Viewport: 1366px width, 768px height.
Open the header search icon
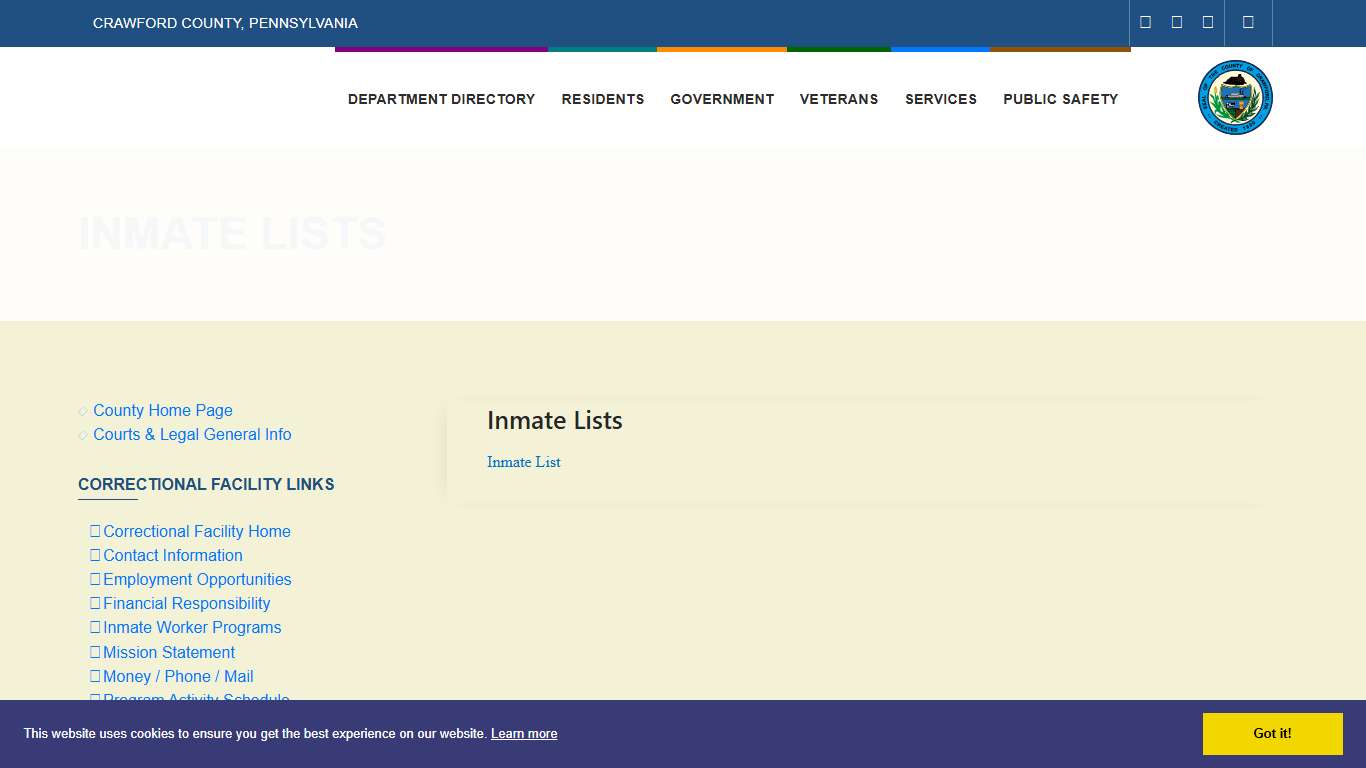coord(1248,22)
